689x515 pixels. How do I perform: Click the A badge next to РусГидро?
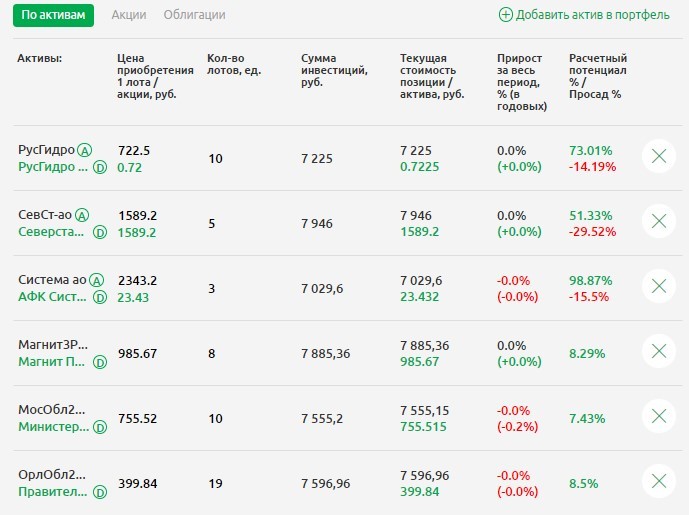coord(85,150)
